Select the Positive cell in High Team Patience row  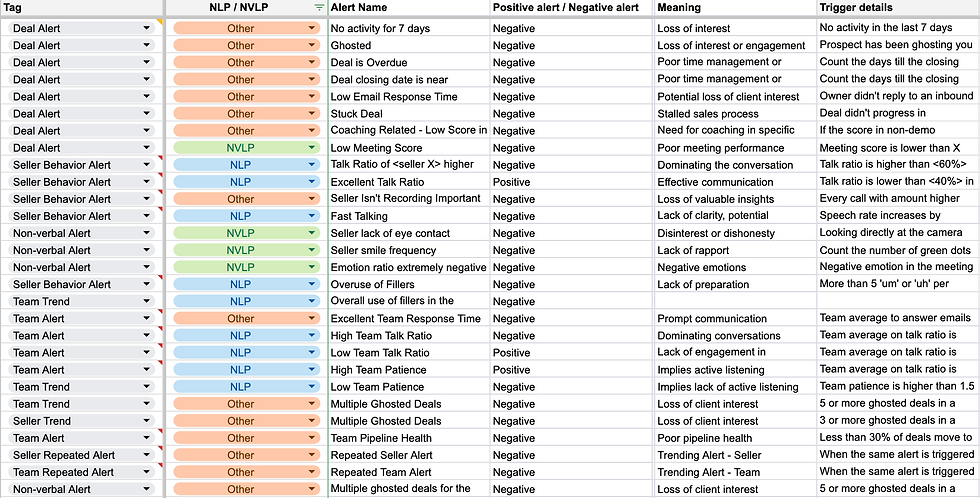pos(570,370)
